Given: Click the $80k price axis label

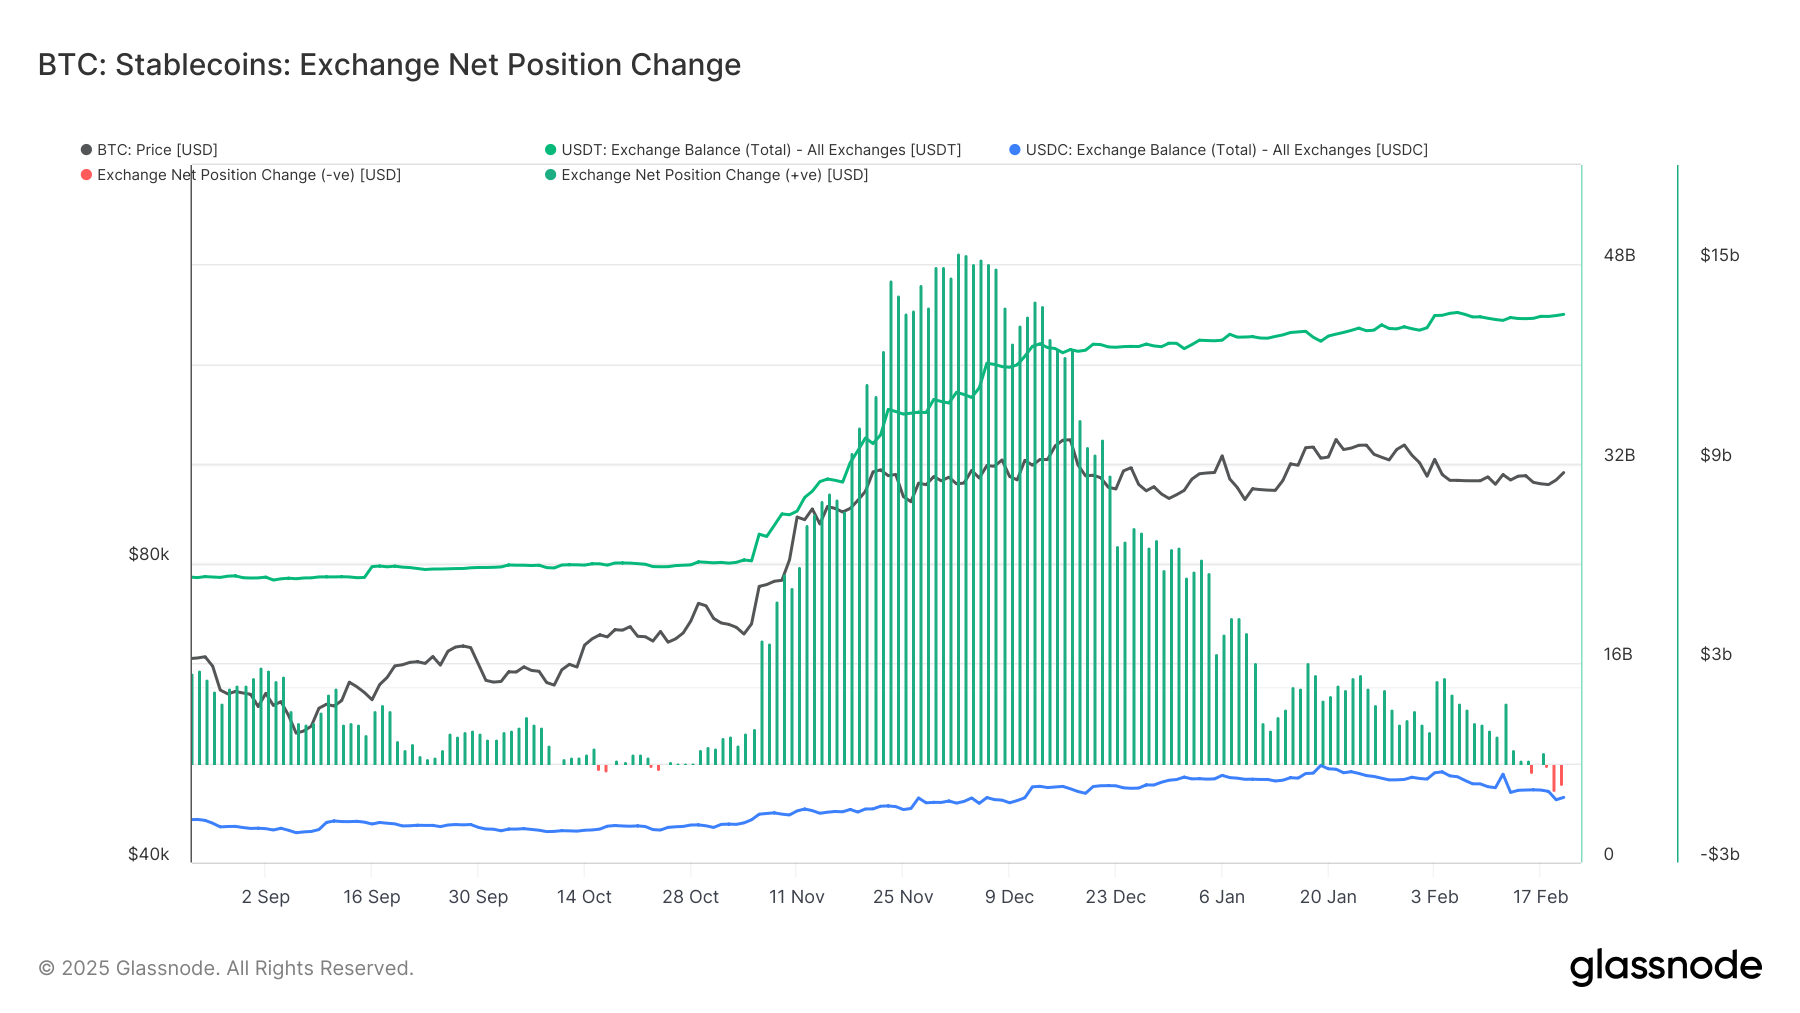Looking at the screenshot, I should 149,554.
